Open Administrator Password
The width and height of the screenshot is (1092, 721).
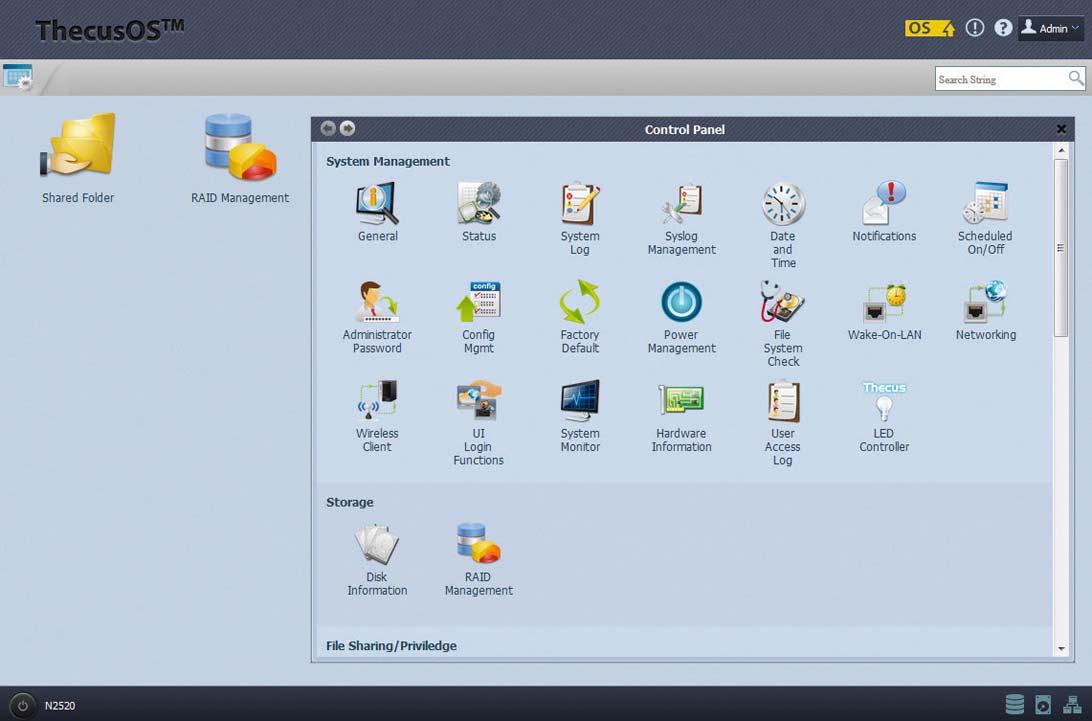377,302
